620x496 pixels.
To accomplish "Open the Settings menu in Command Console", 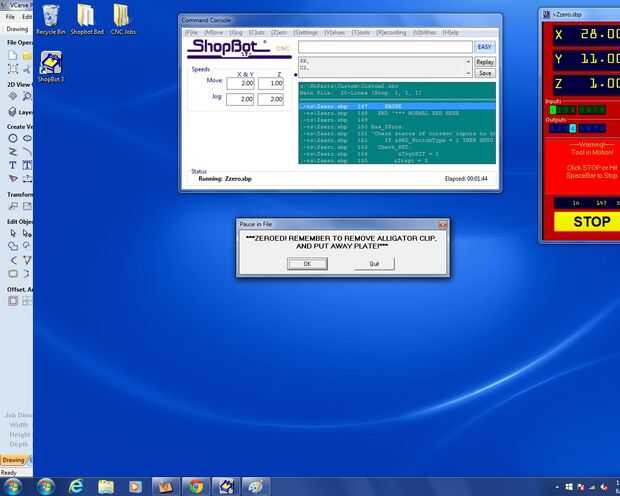I will point(306,32).
